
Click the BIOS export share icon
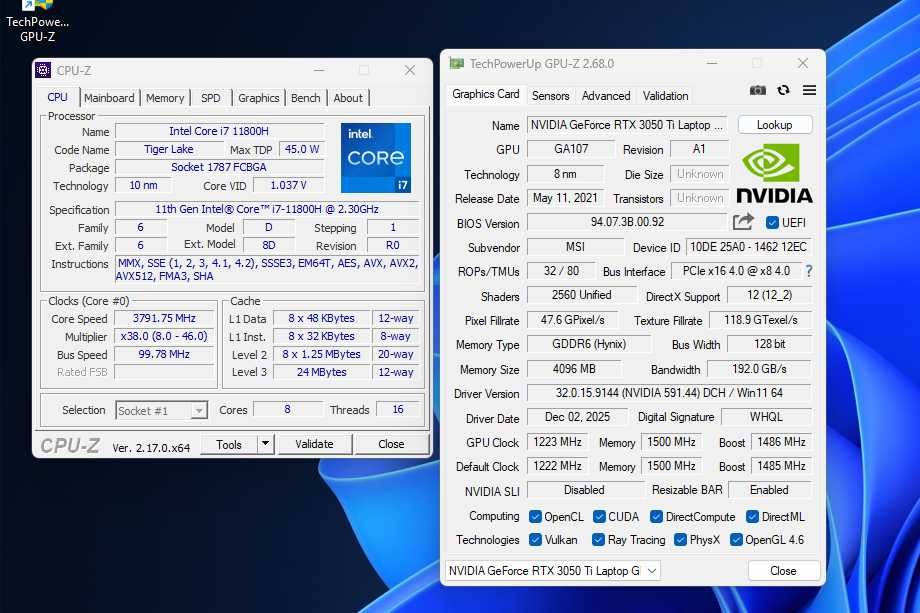tap(743, 222)
